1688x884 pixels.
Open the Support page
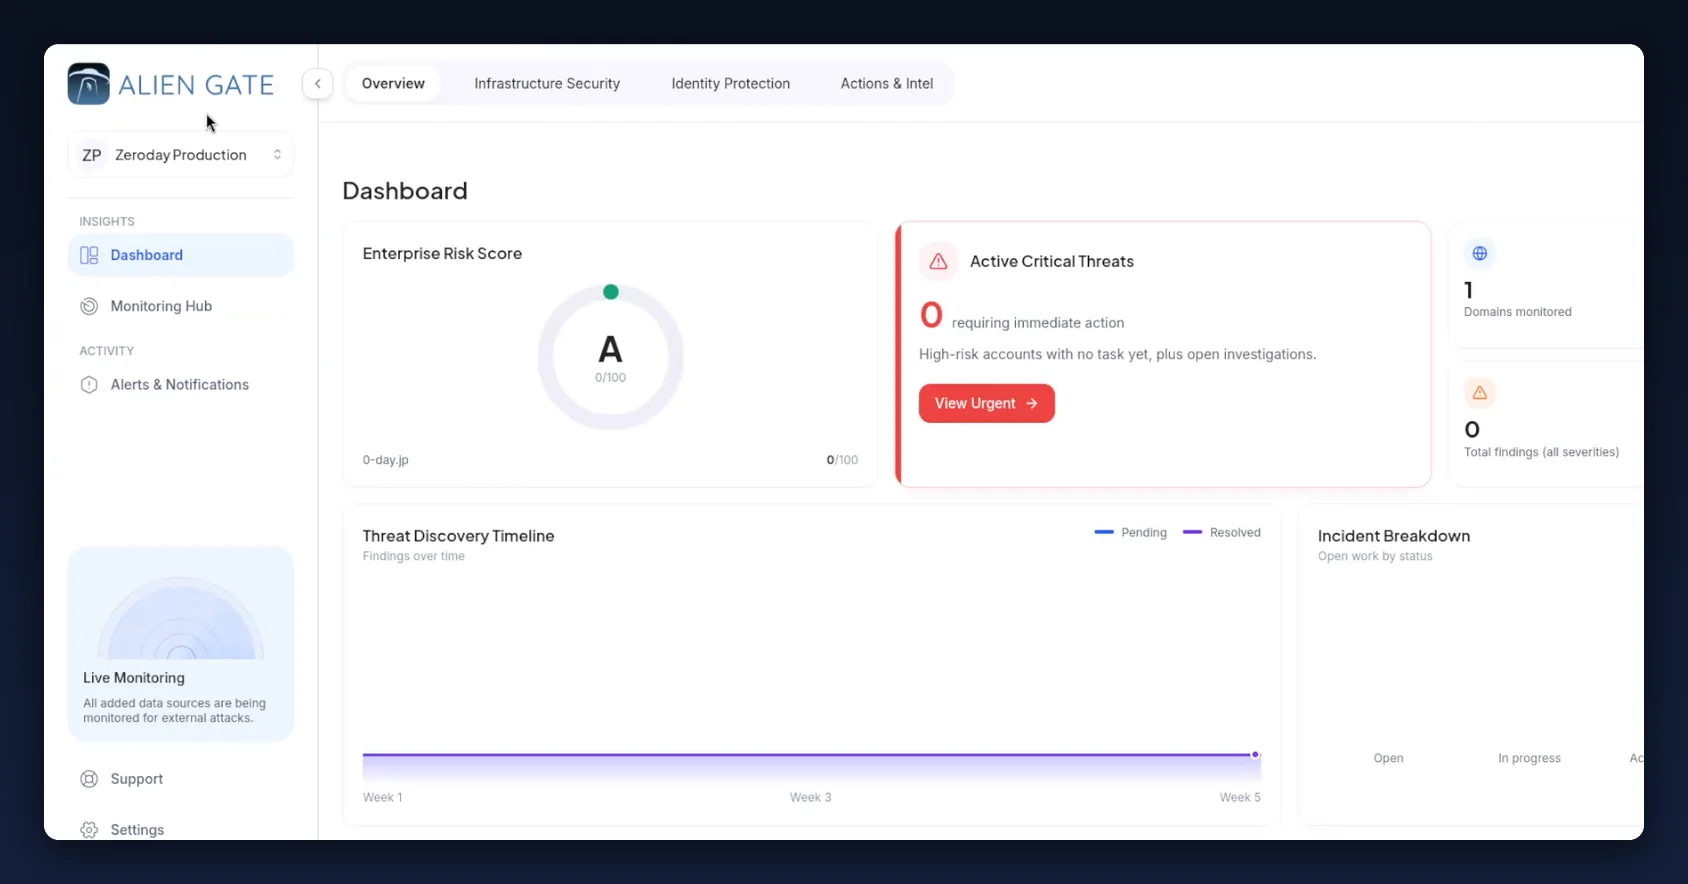tap(181, 779)
